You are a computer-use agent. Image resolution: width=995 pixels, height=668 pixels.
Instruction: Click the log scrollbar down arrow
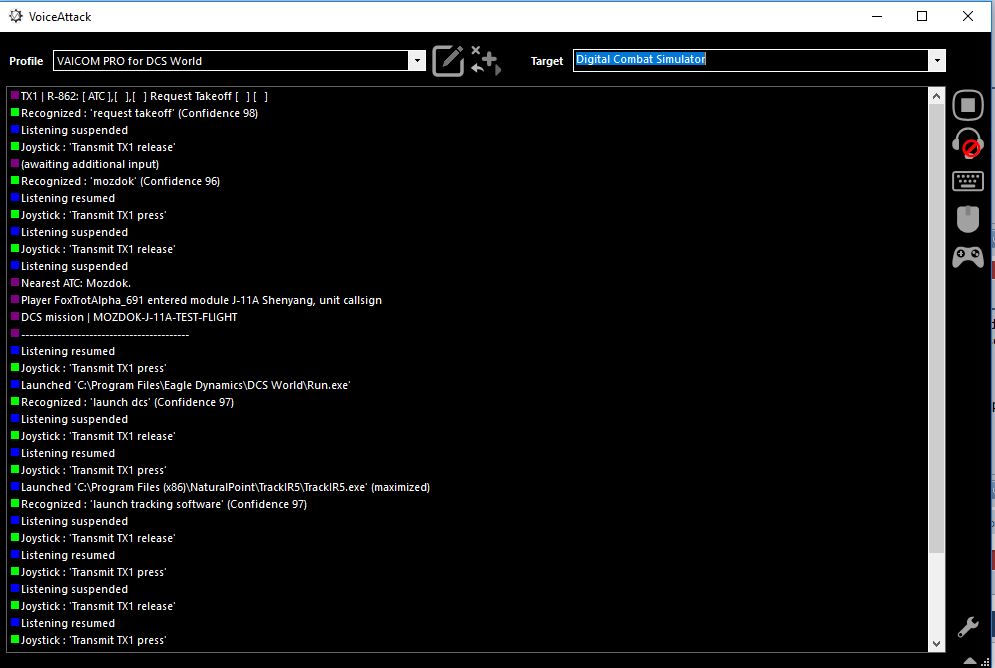coord(936,644)
